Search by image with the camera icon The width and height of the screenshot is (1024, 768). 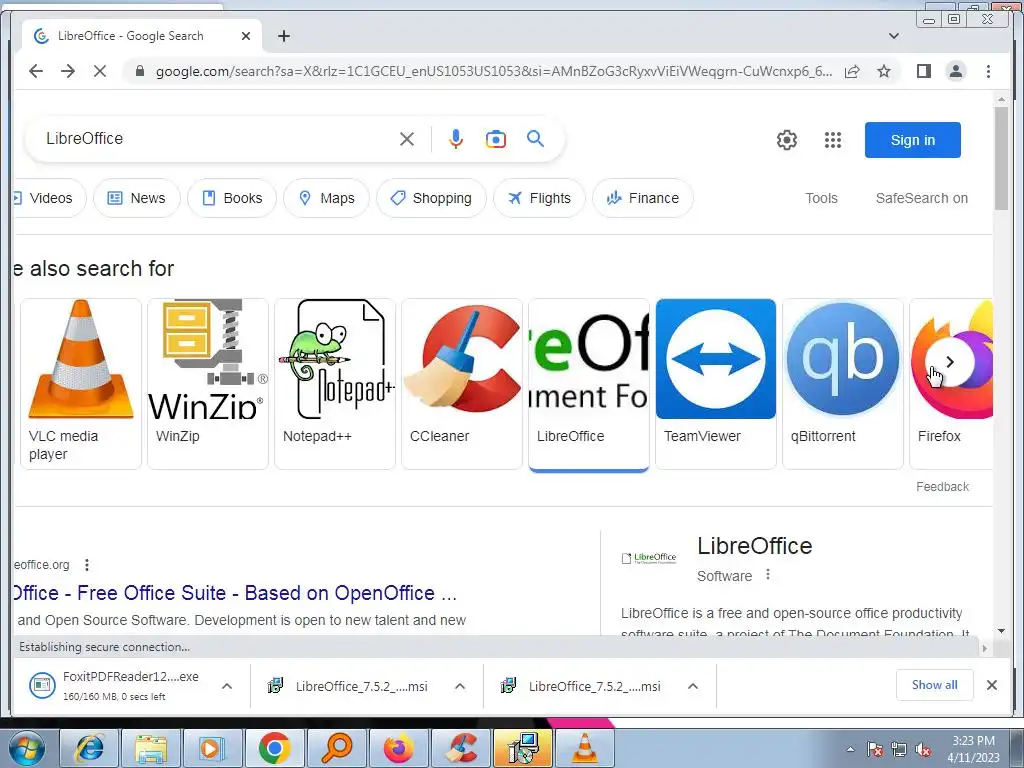pyautogui.click(x=496, y=139)
